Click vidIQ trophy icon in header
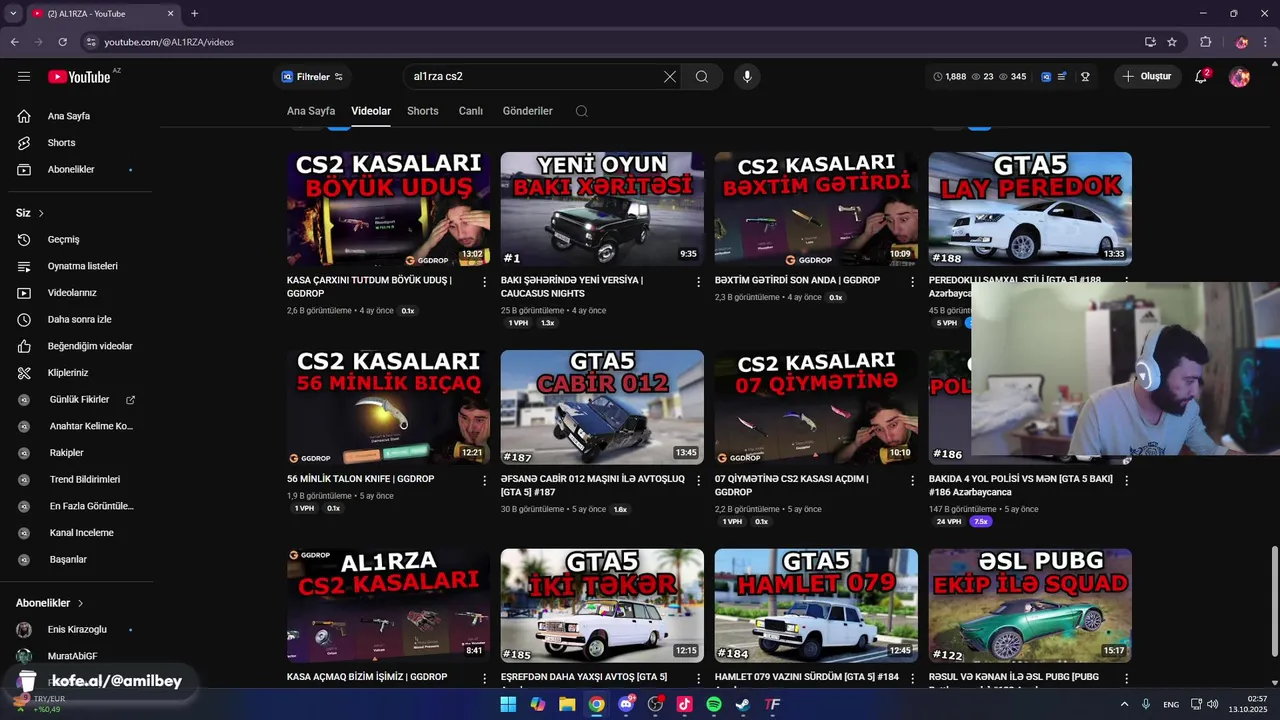Viewport: 1280px width, 720px height. click(1085, 77)
